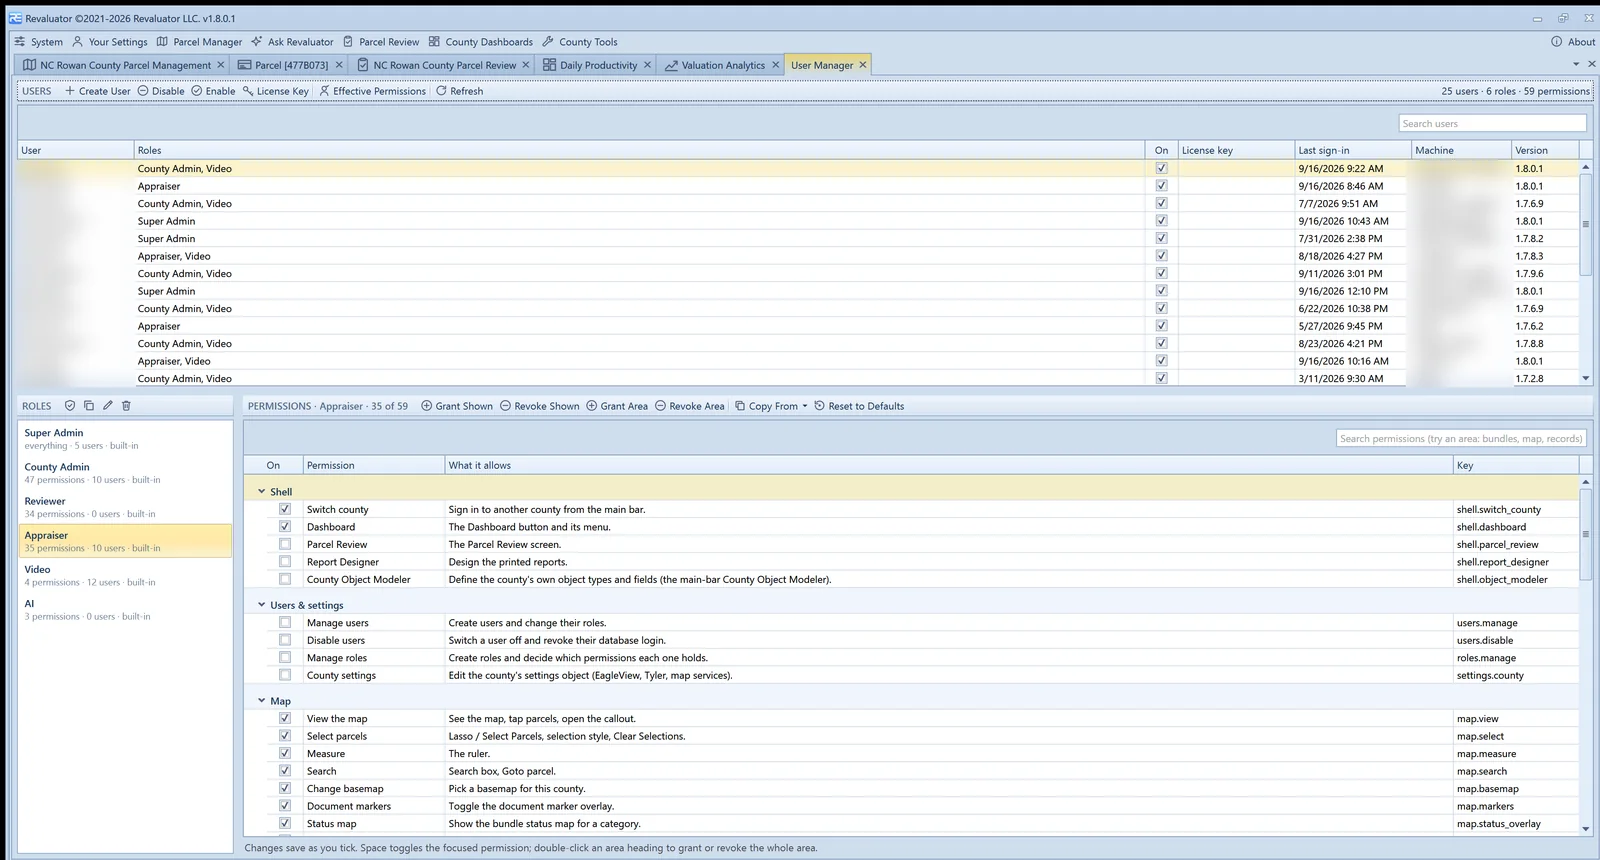The height and width of the screenshot is (860, 1600).
Task: Focus the Search permissions field
Action: coord(1461,438)
